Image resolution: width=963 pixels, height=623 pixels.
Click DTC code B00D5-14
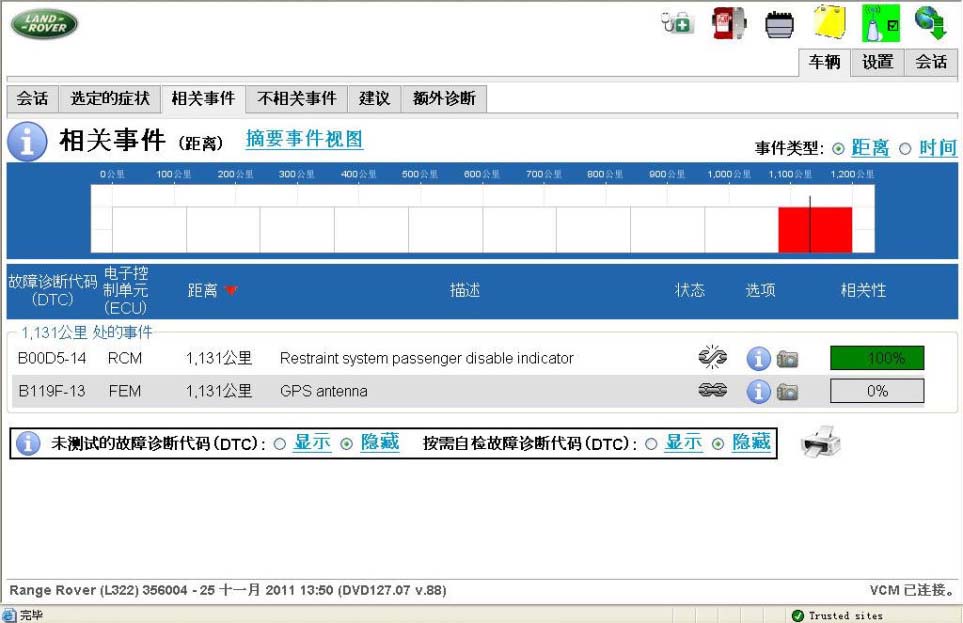(52, 358)
